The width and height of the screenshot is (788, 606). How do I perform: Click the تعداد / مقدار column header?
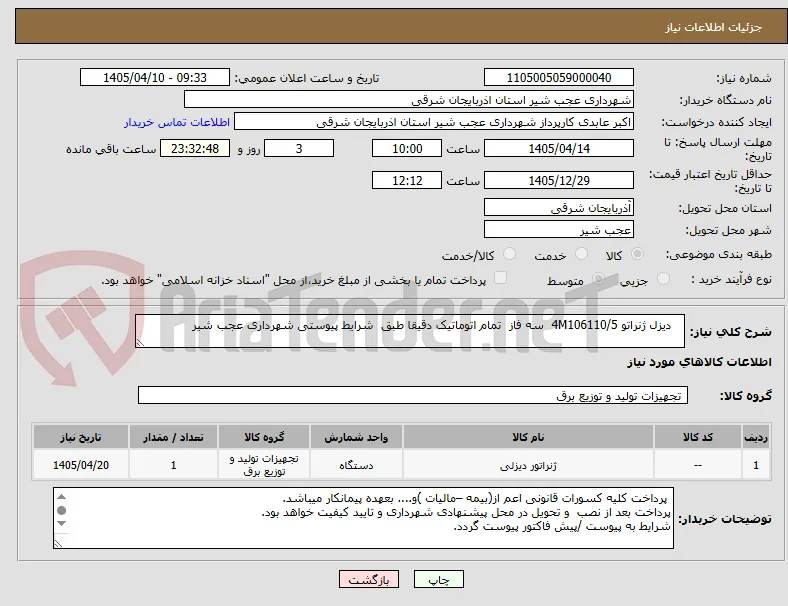pos(173,437)
